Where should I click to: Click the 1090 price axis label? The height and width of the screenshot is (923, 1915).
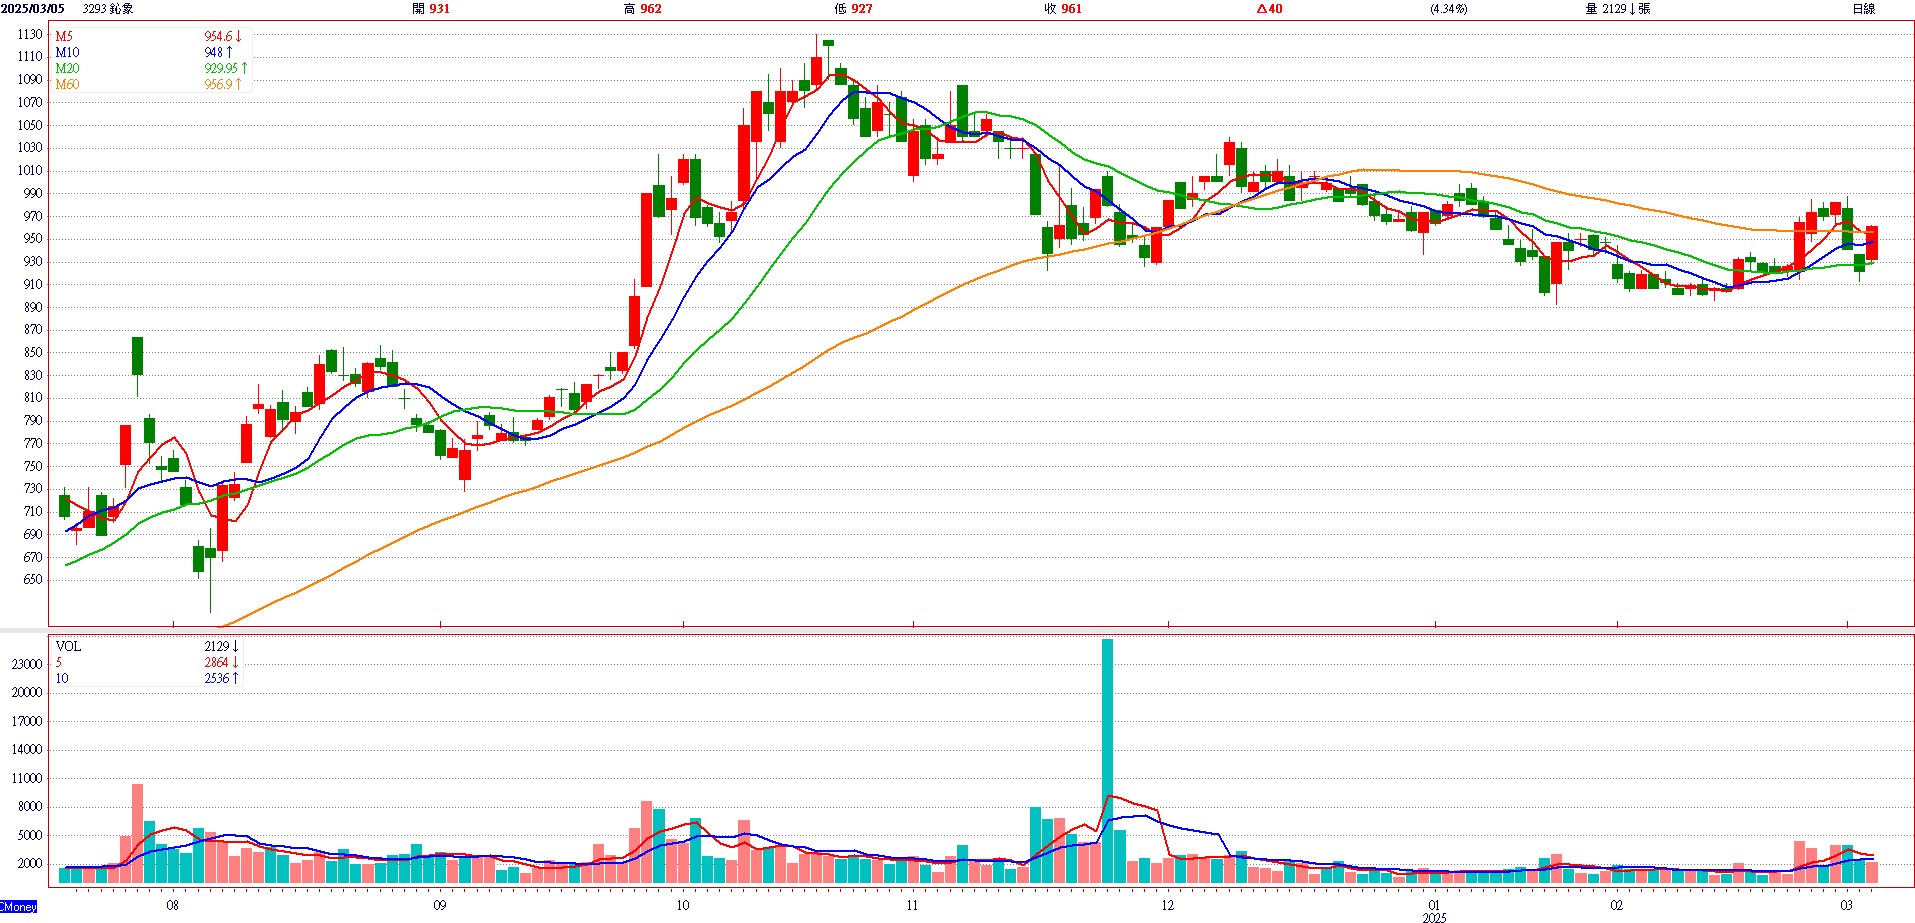tap(30, 80)
